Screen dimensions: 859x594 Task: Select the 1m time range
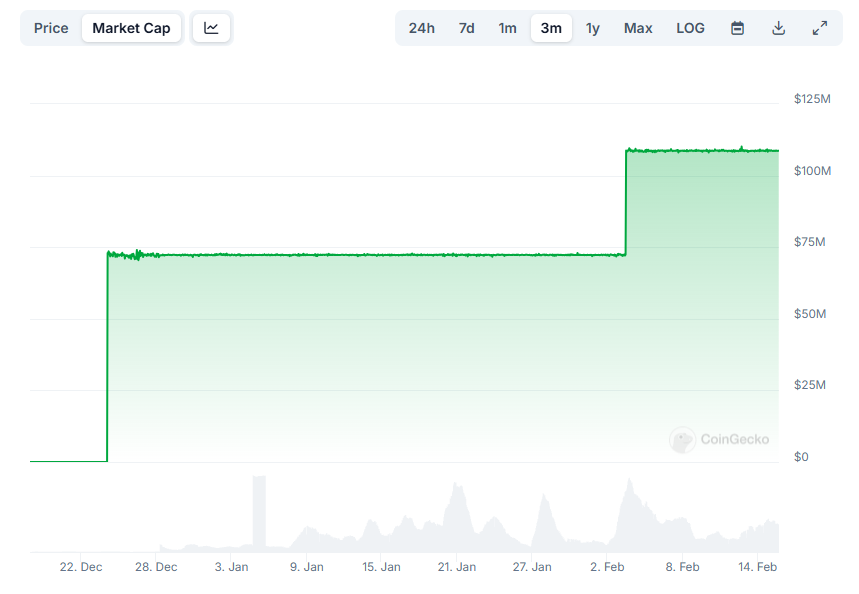pyautogui.click(x=507, y=28)
